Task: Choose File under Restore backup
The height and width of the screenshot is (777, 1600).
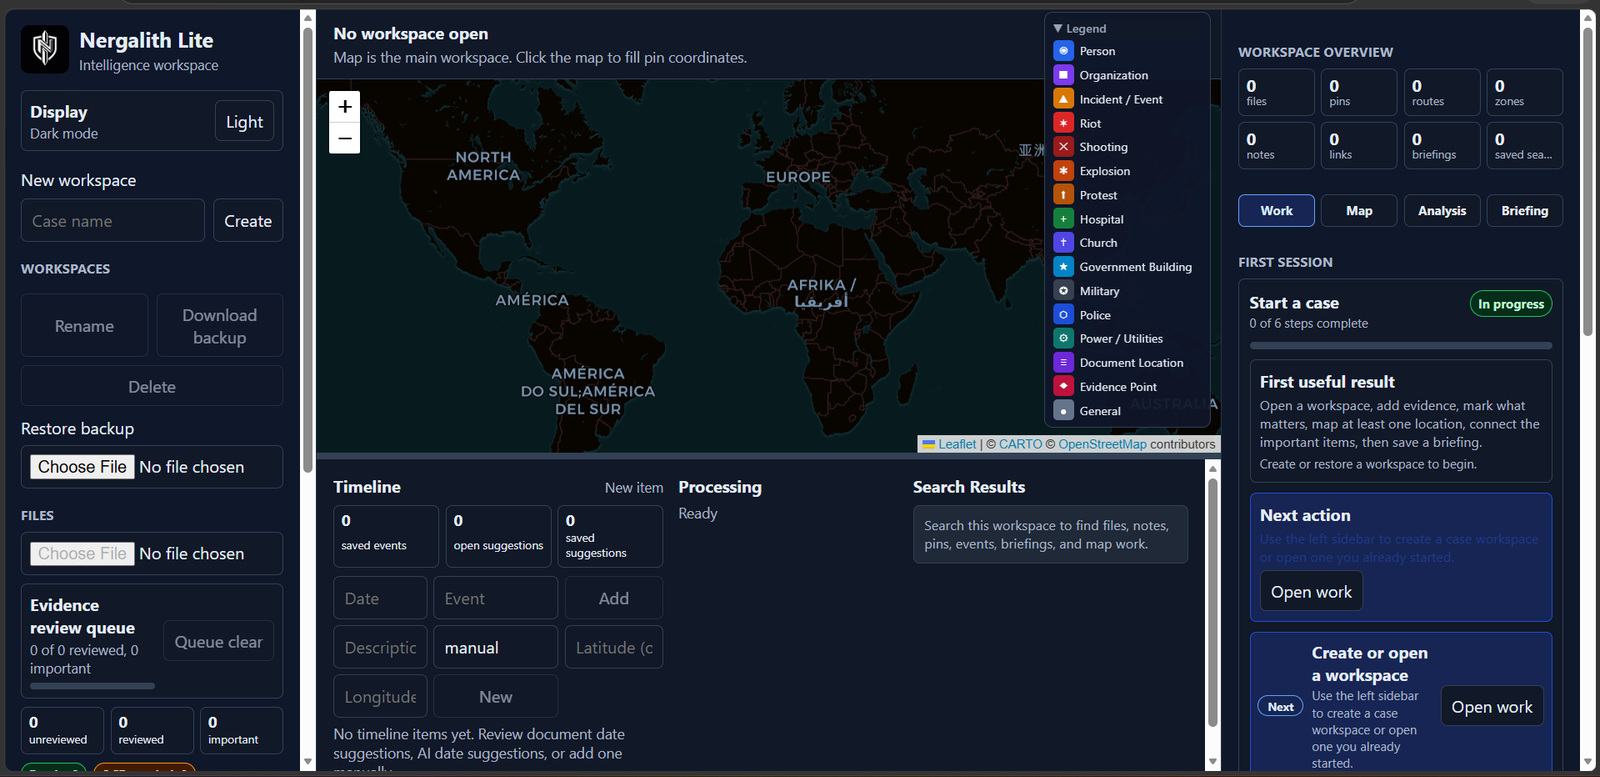Action: click(83, 467)
